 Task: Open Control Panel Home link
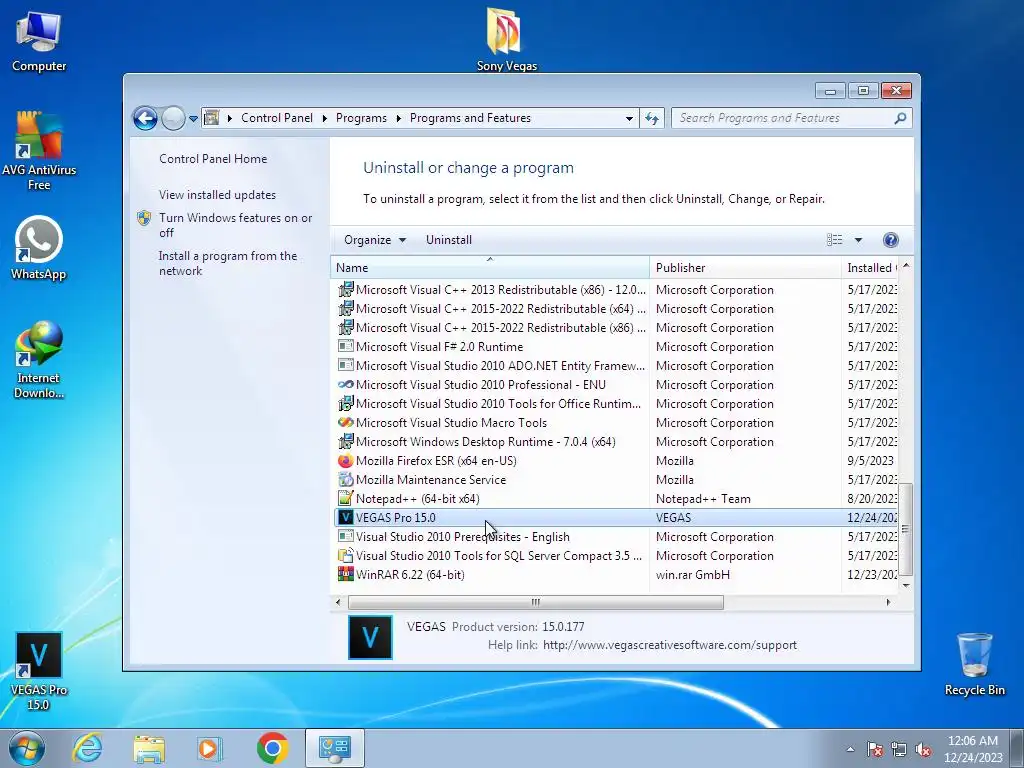(213, 159)
